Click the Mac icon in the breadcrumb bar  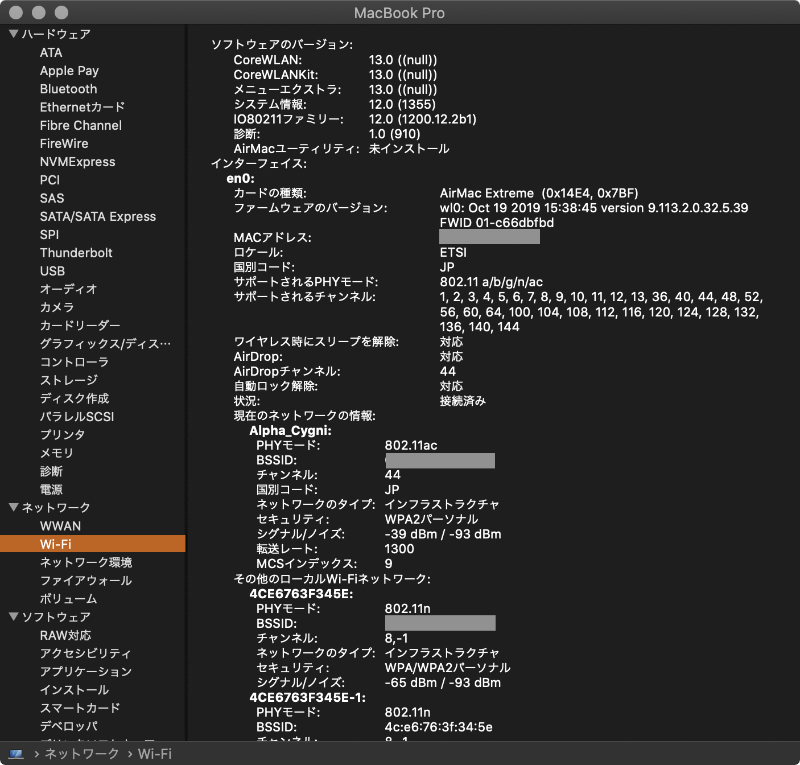tap(13, 753)
